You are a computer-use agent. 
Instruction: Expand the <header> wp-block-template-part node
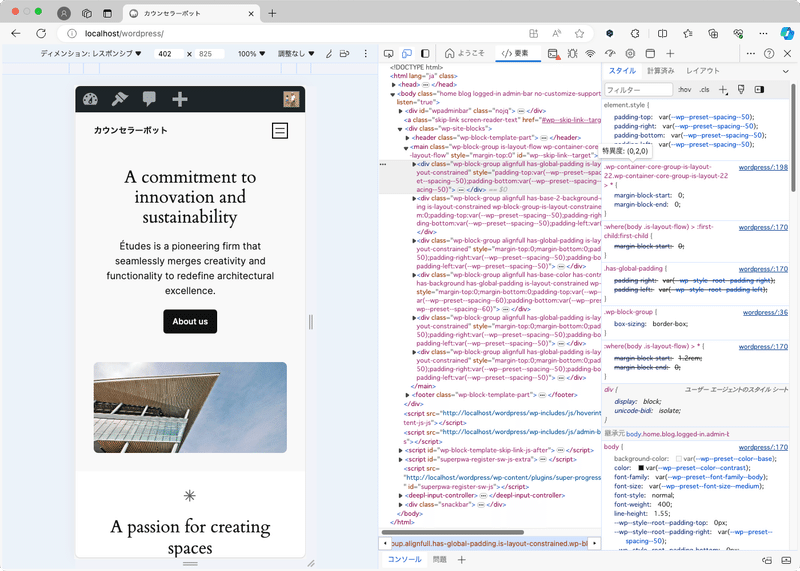(408, 138)
